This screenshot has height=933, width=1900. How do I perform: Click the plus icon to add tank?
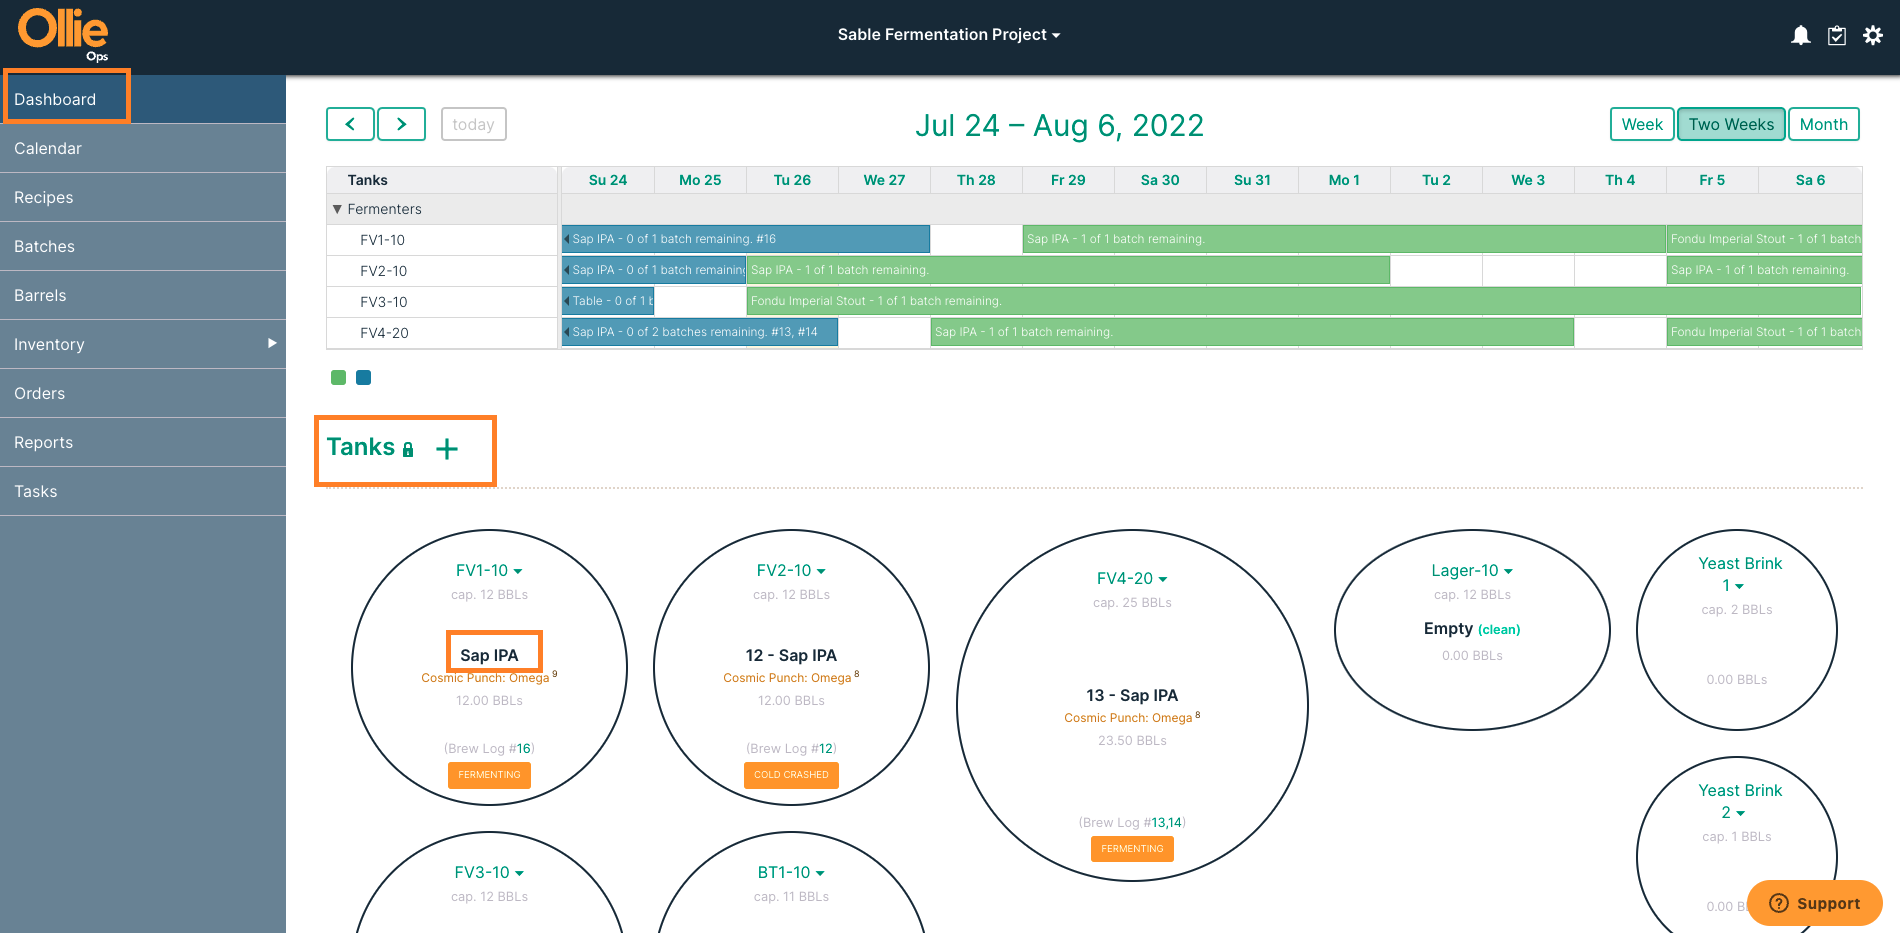click(447, 449)
